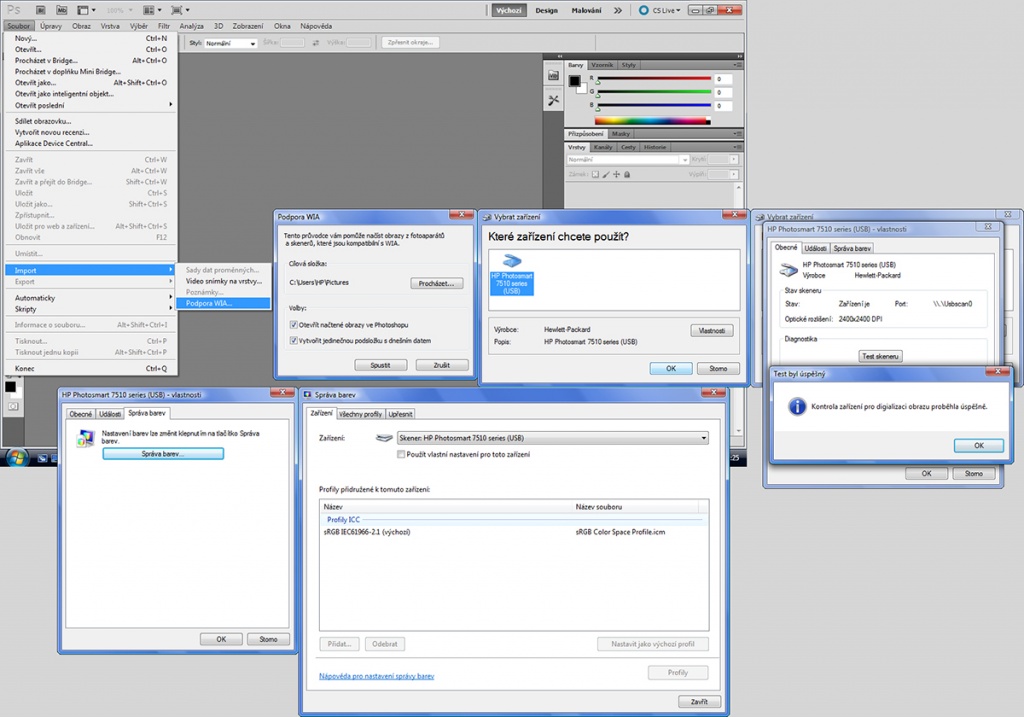The height and width of the screenshot is (717, 1024).
Task: Open the screen mode dropdown
Action: [180, 10]
